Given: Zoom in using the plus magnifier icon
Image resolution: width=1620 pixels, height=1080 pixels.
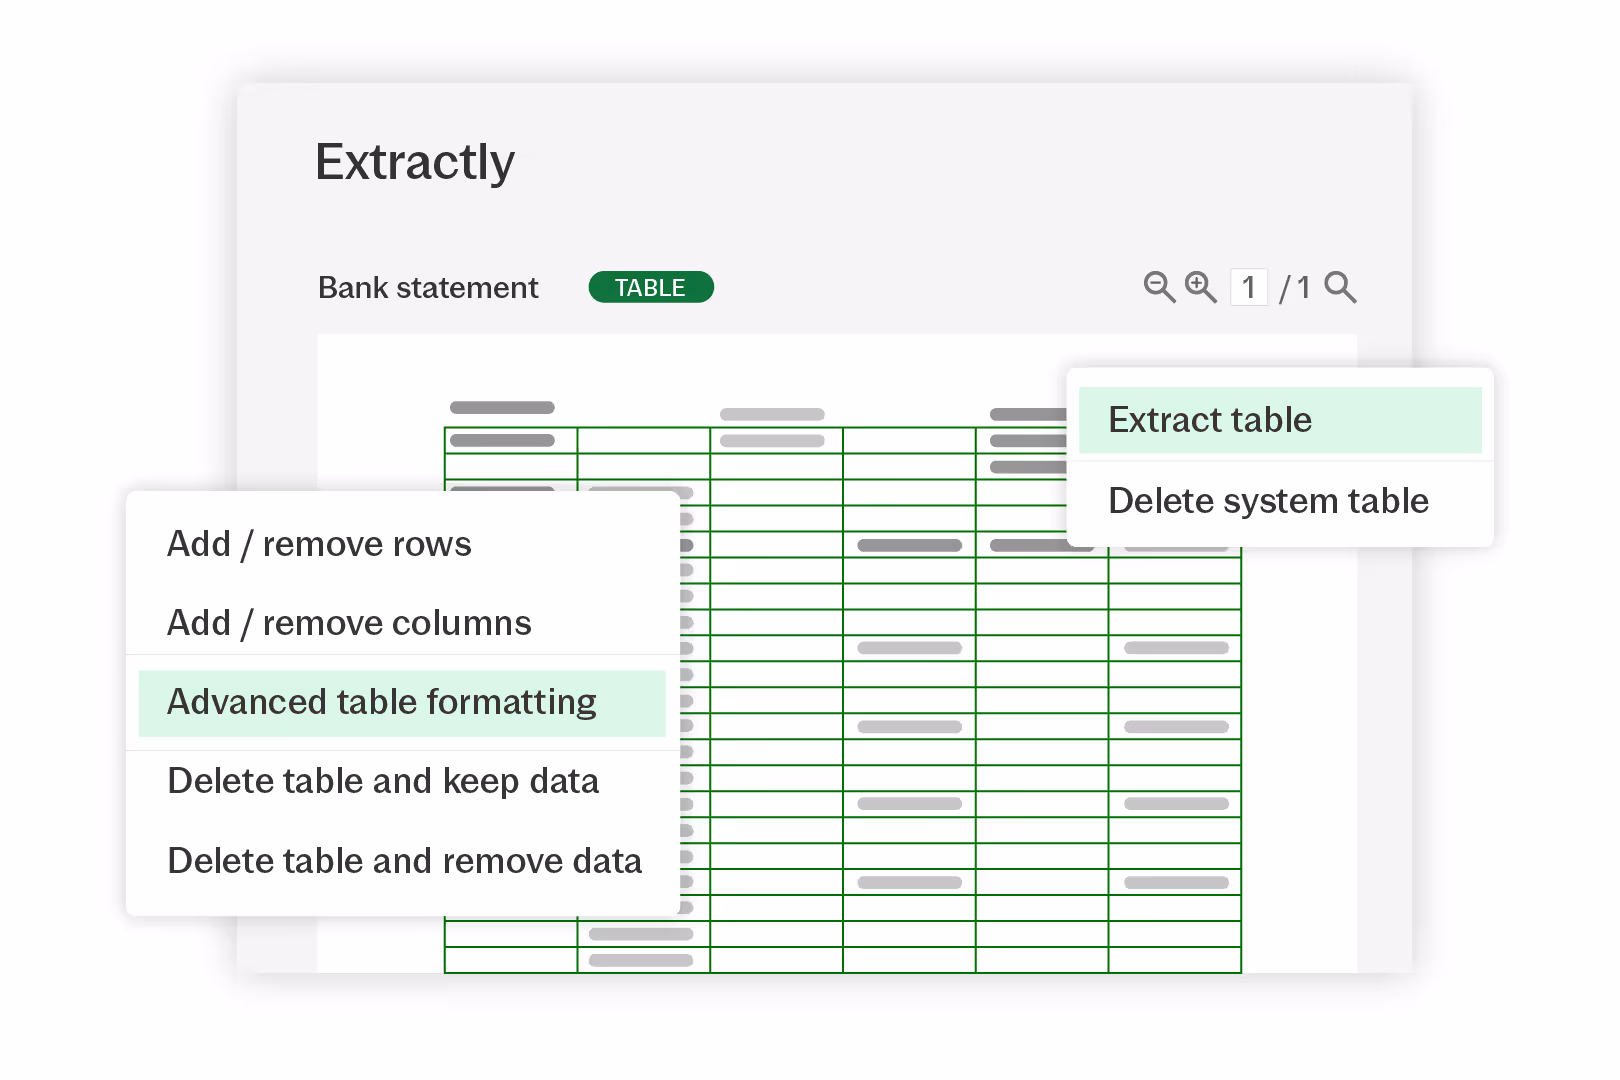Looking at the screenshot, I should point(1200,287).
